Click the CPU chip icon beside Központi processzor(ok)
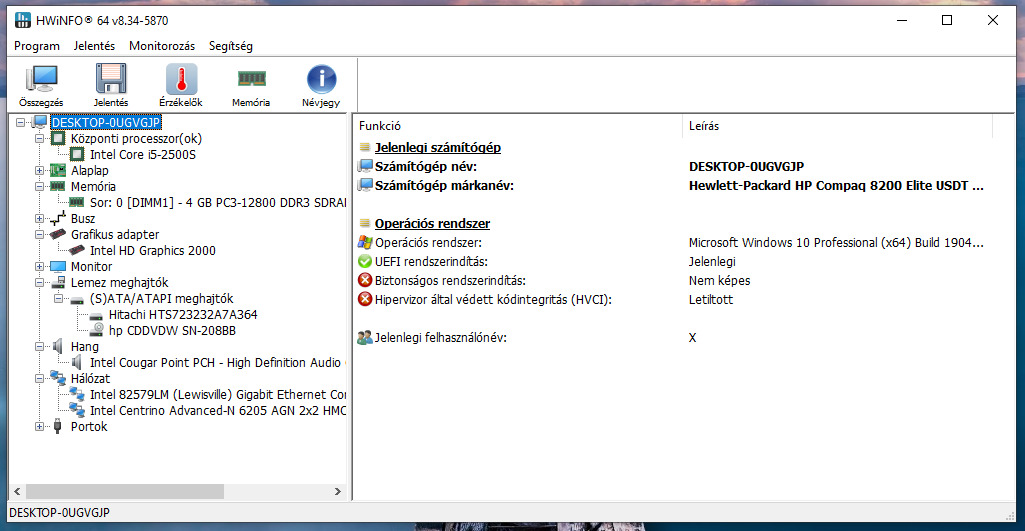This screenshot has width=1025, height=531. (x=59, y=139)
